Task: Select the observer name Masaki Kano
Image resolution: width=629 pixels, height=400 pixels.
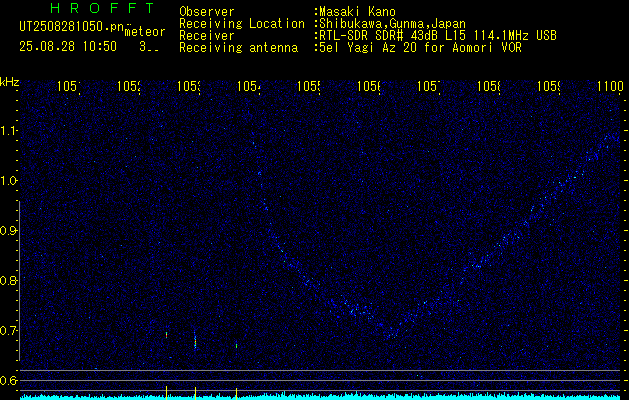Action: [357, 12]
